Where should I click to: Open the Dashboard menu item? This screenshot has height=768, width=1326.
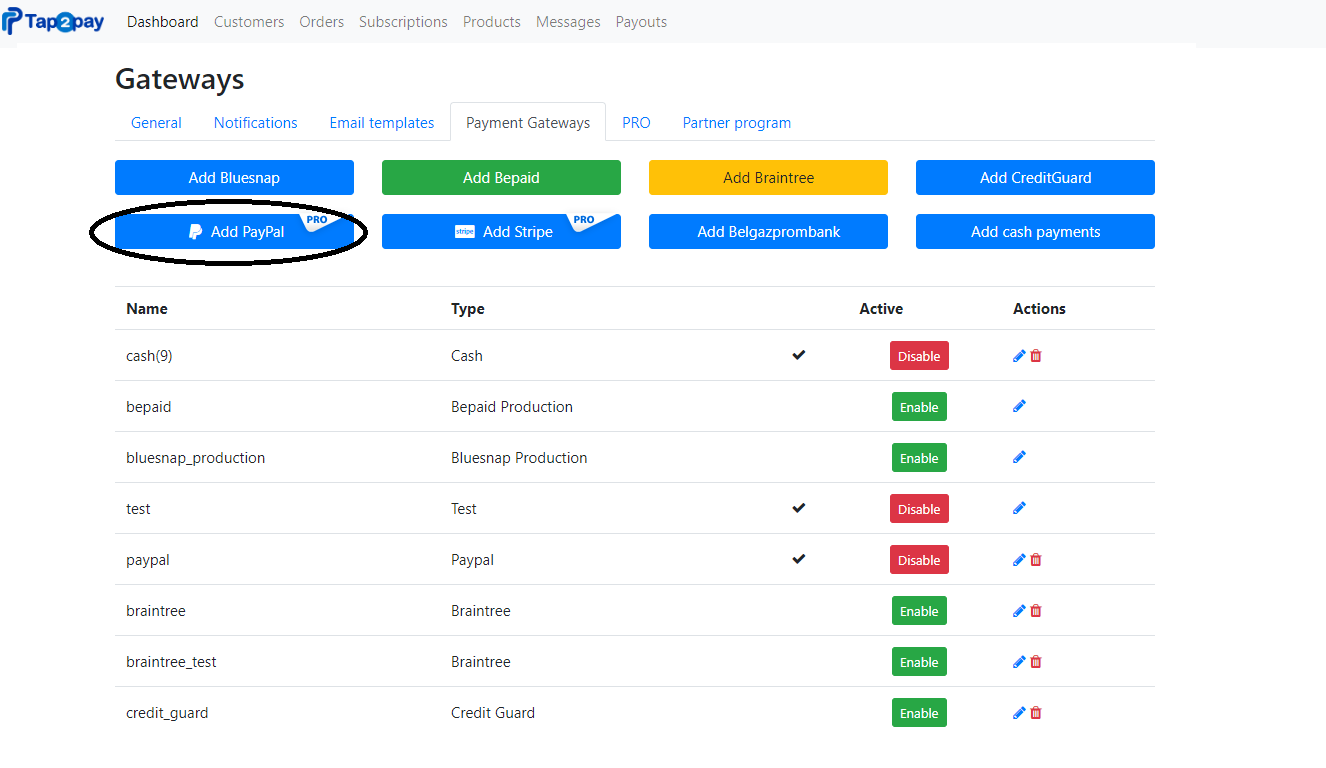[x=163, y=22]
